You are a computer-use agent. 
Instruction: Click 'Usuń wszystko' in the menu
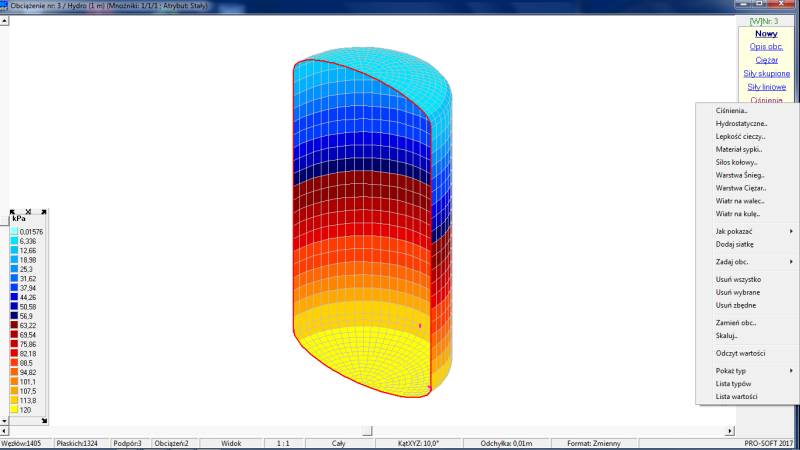point(738,280)
